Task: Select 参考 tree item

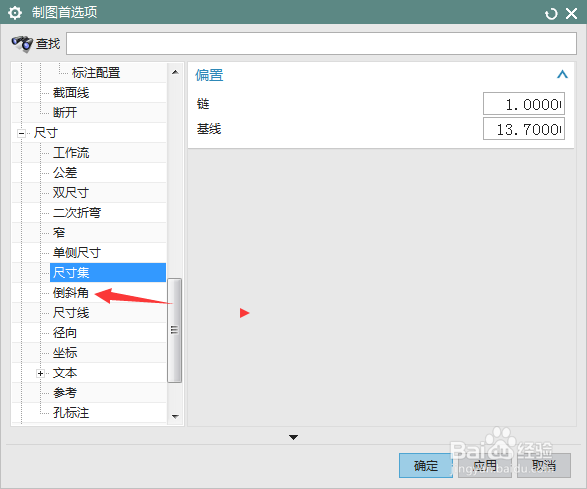Action: tap(65, 392)
